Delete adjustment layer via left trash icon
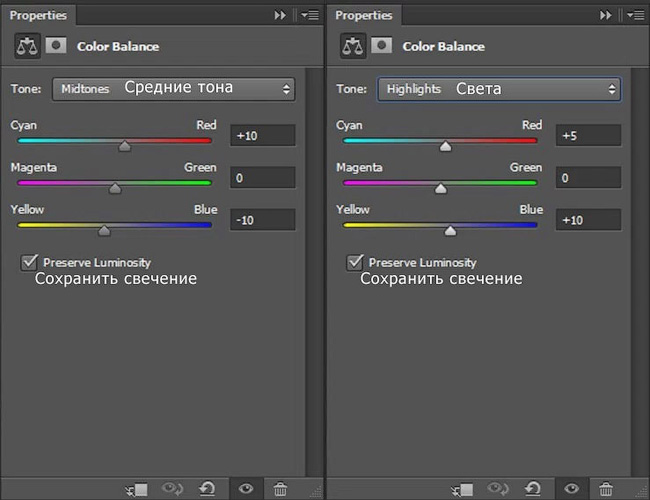 click(280, 489)
